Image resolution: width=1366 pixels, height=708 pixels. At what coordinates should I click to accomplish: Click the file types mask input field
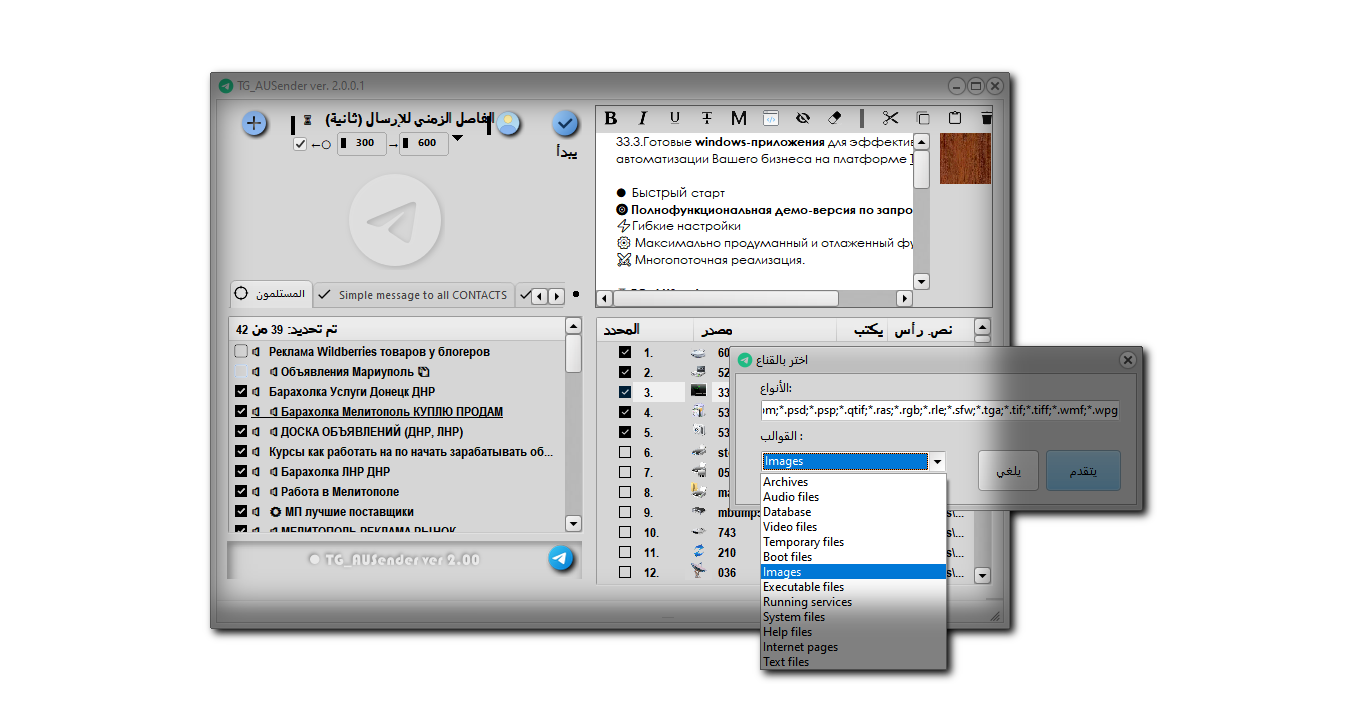940,409
